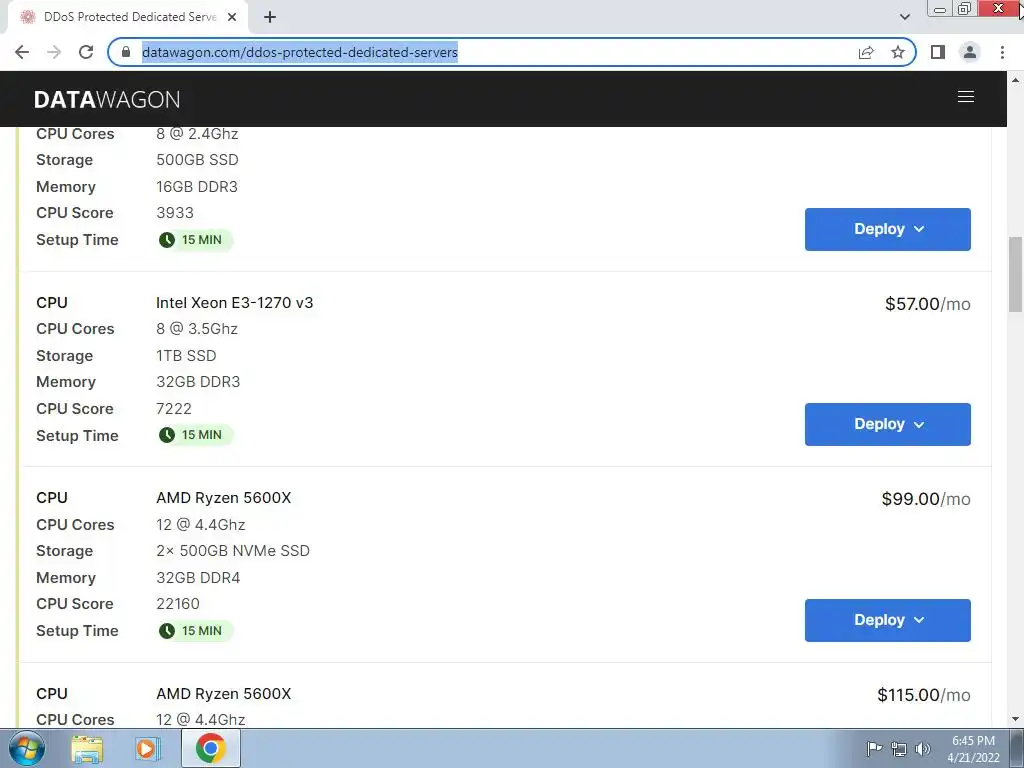1024x768 pixels.
Task: Click the Chrome taskbar icon
Action: pyautogui.click(x=210, y=749)
